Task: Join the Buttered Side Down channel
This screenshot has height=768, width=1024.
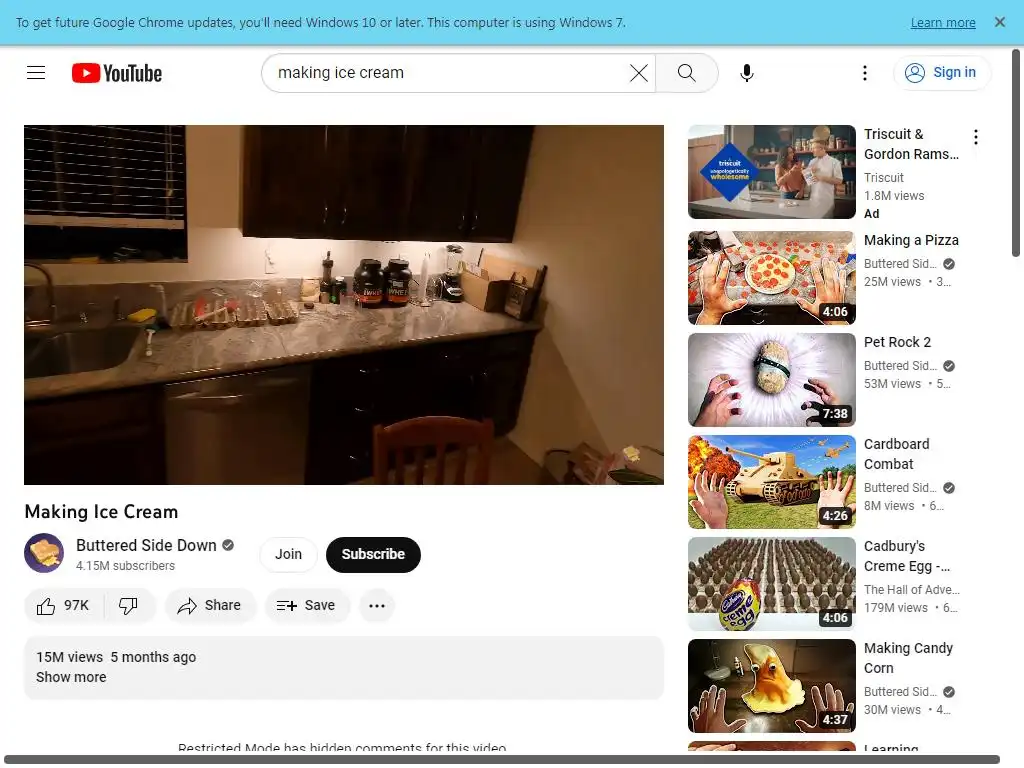Action: [x=288, y=554]
